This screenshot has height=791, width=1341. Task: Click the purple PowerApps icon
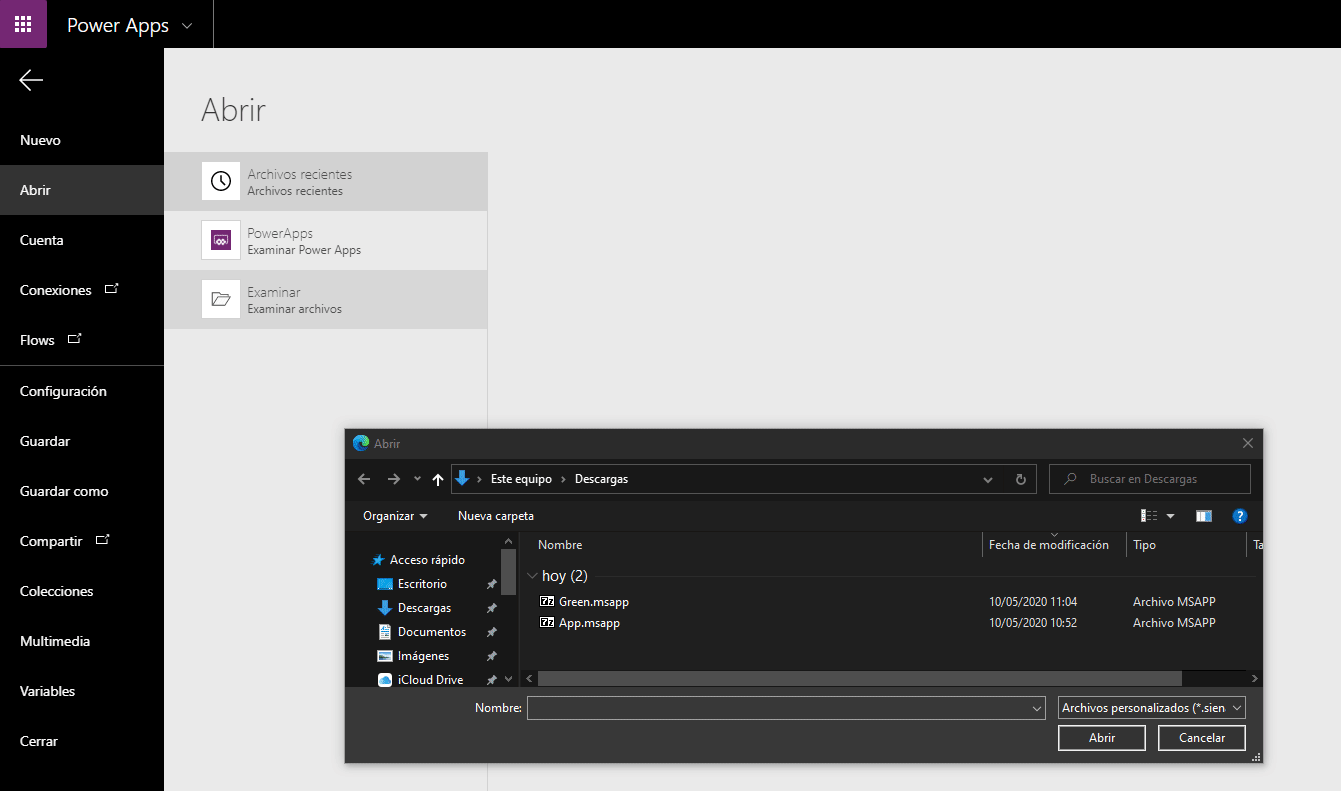221,240
